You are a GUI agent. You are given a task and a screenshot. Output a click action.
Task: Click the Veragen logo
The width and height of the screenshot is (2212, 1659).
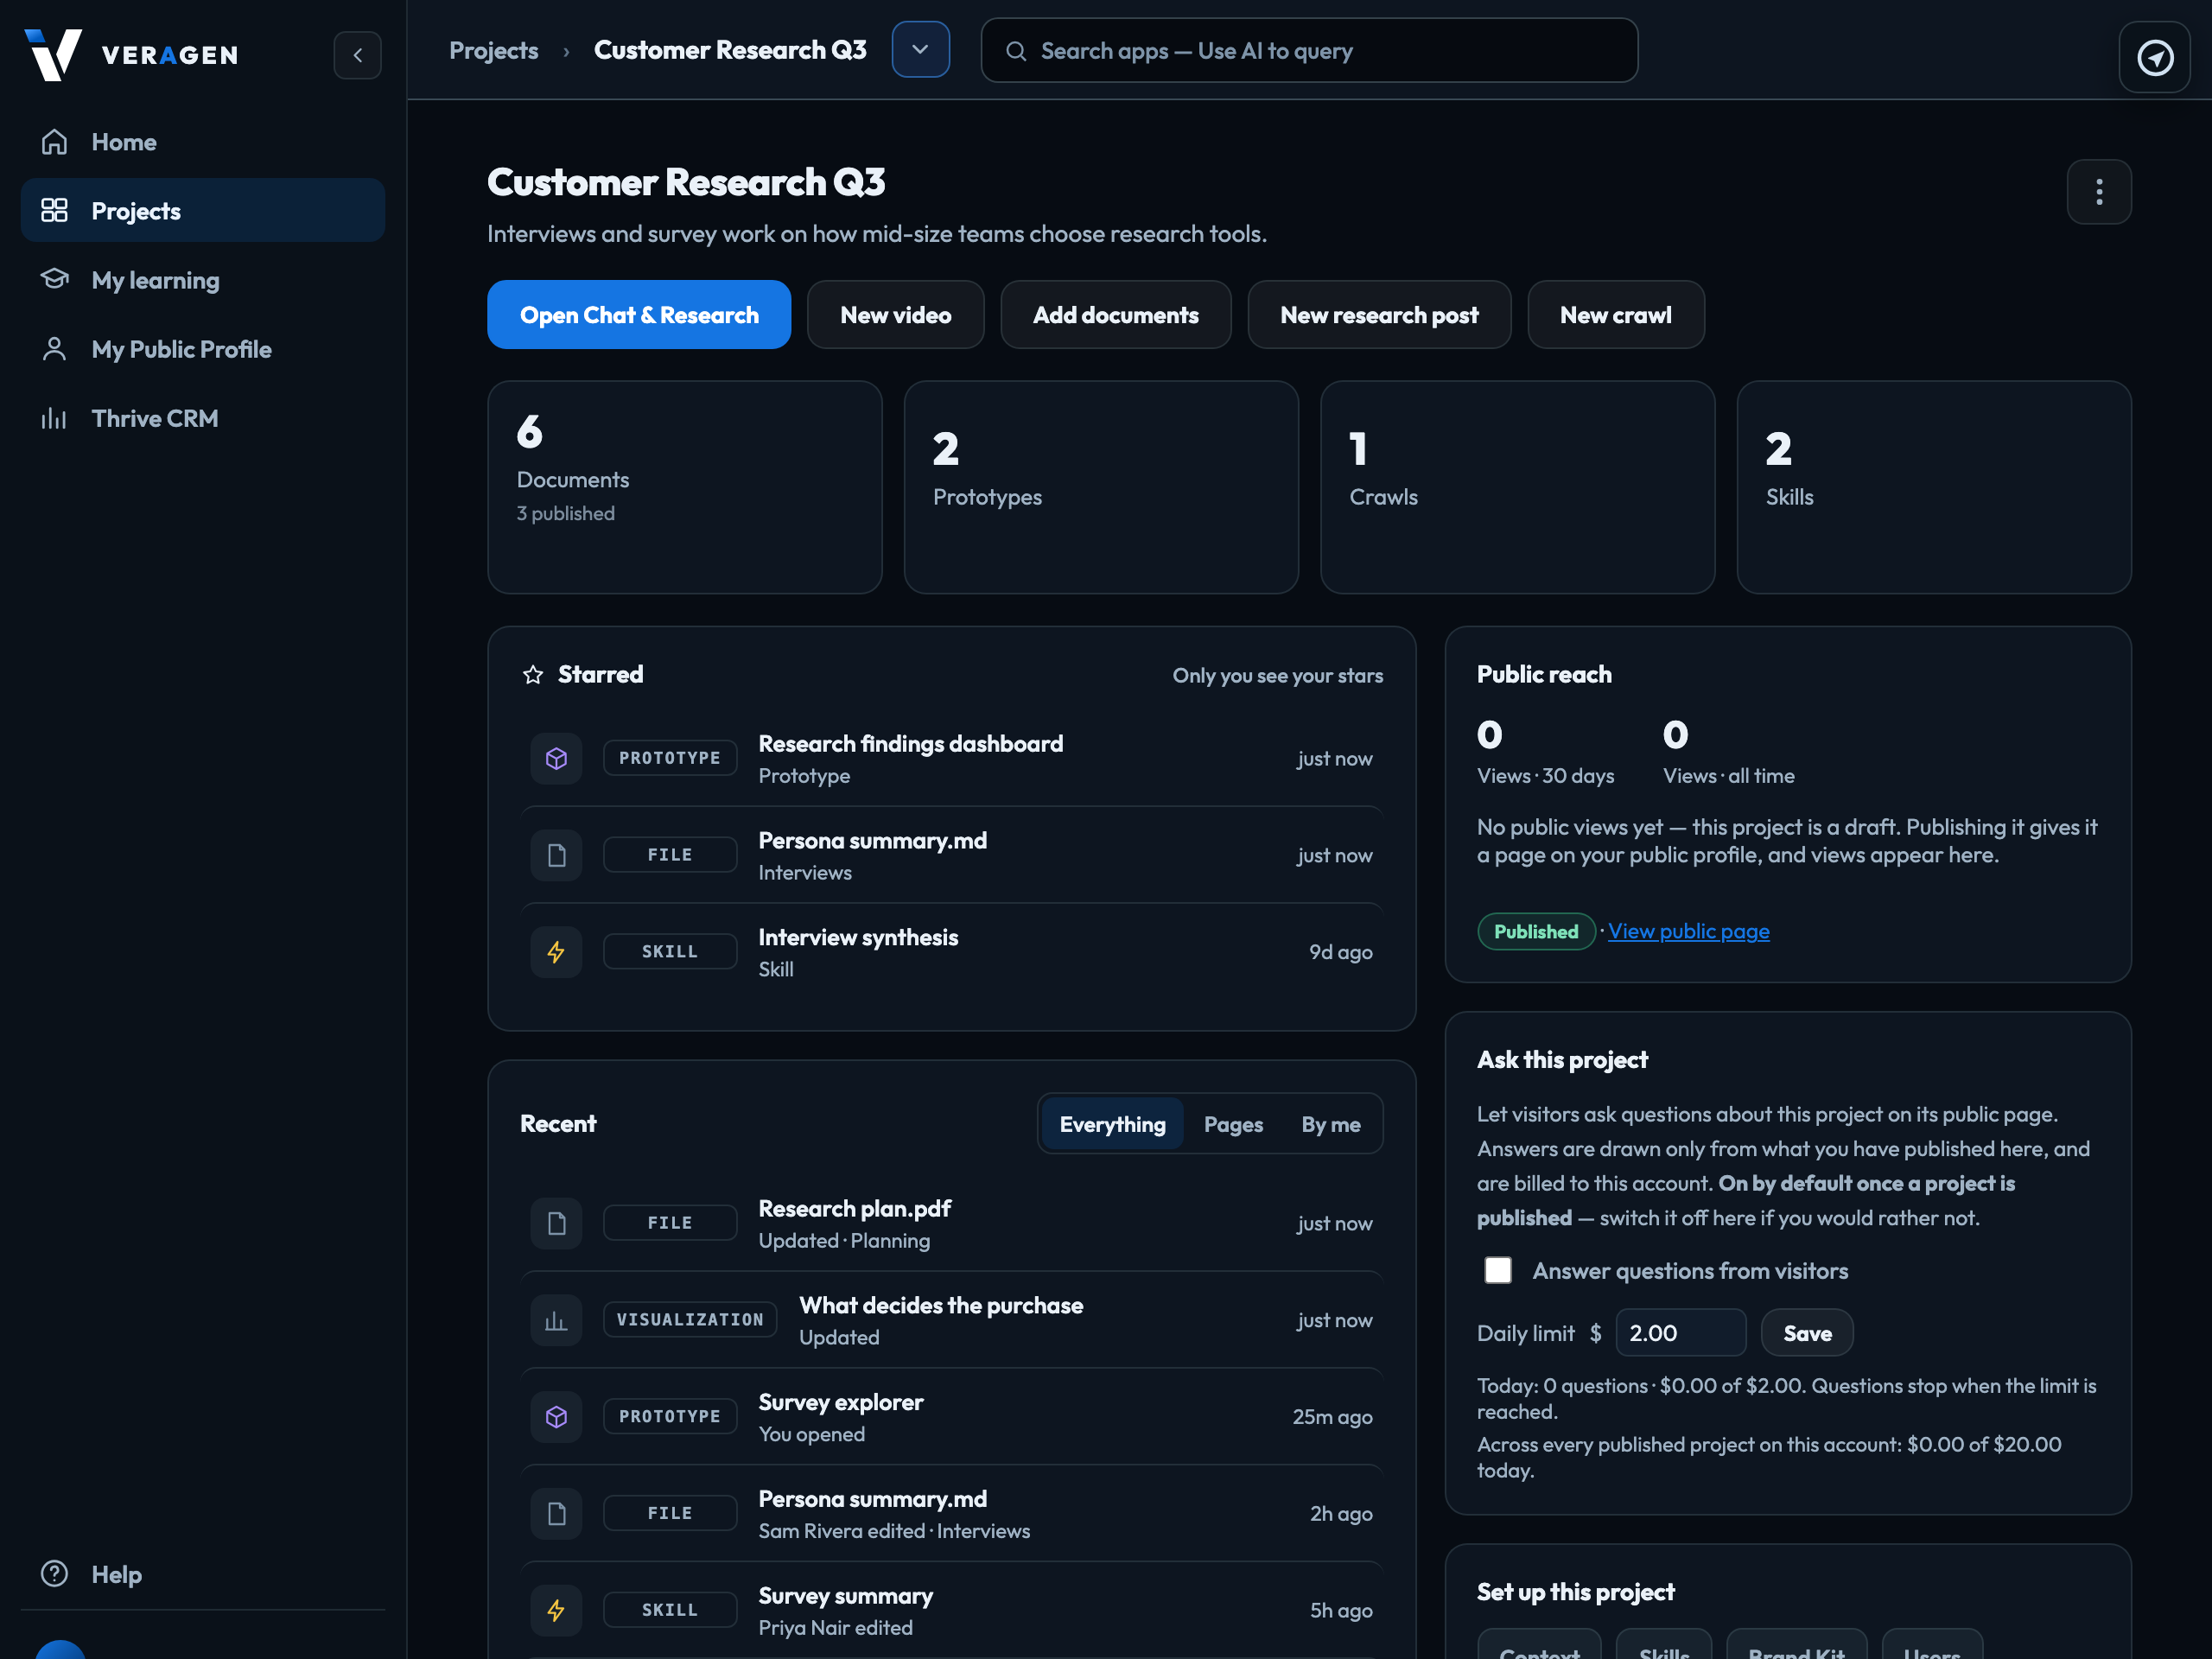point(131,54)
